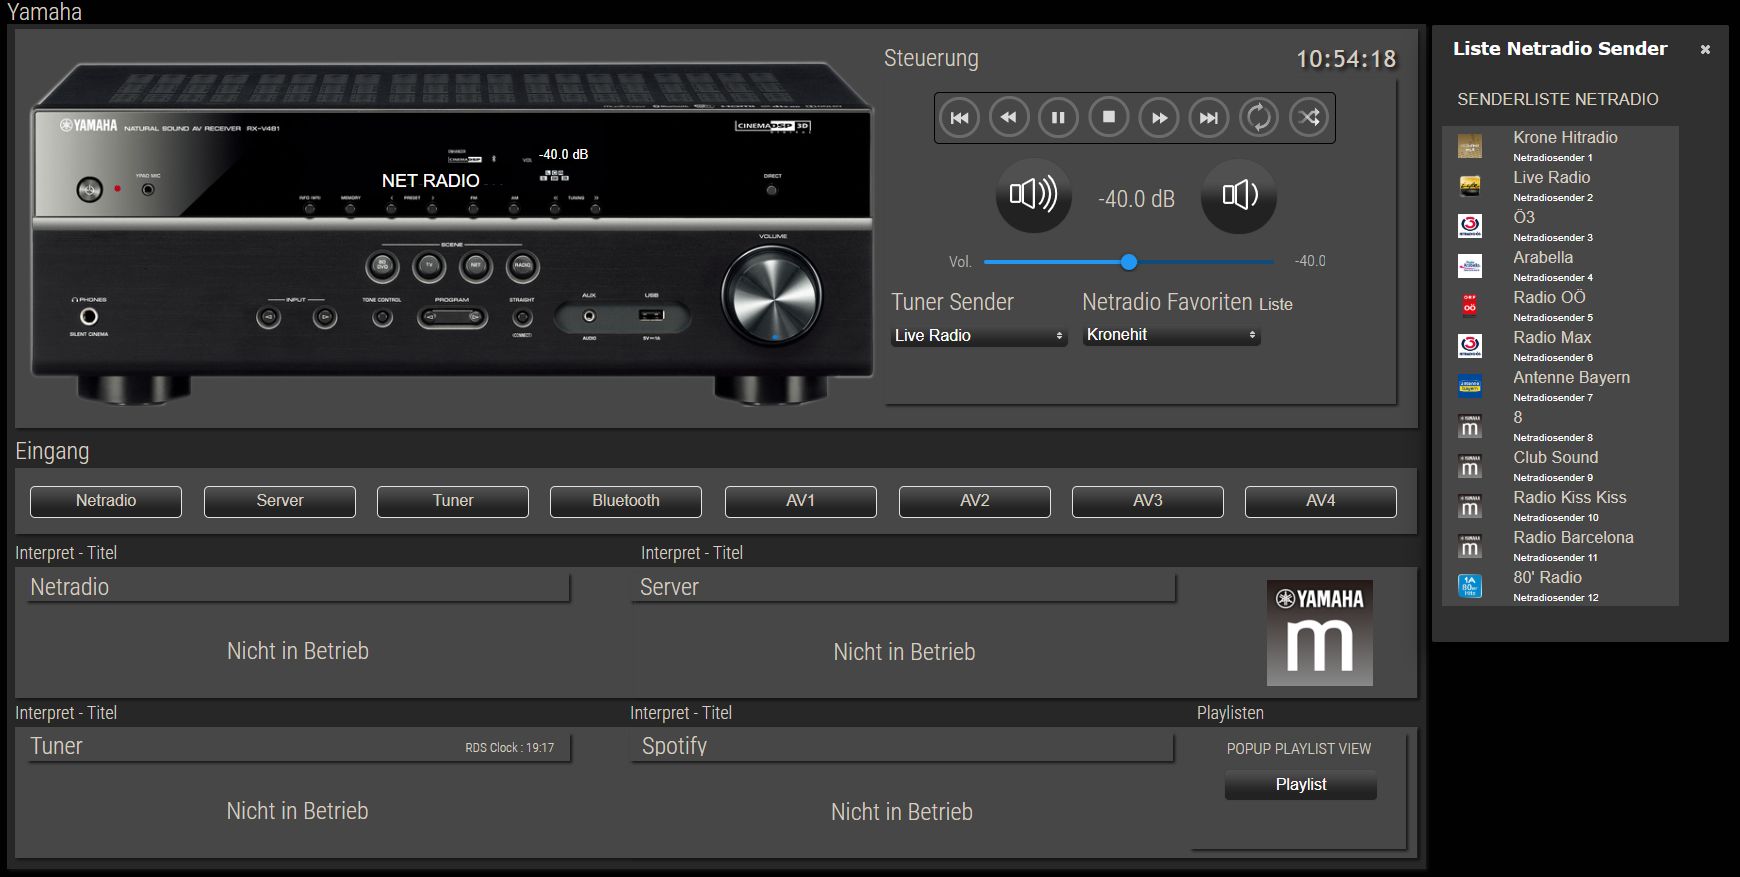
Task: Click the NET RADIO display on receiver
Action: pyautogui.click(x=430, y=181)
